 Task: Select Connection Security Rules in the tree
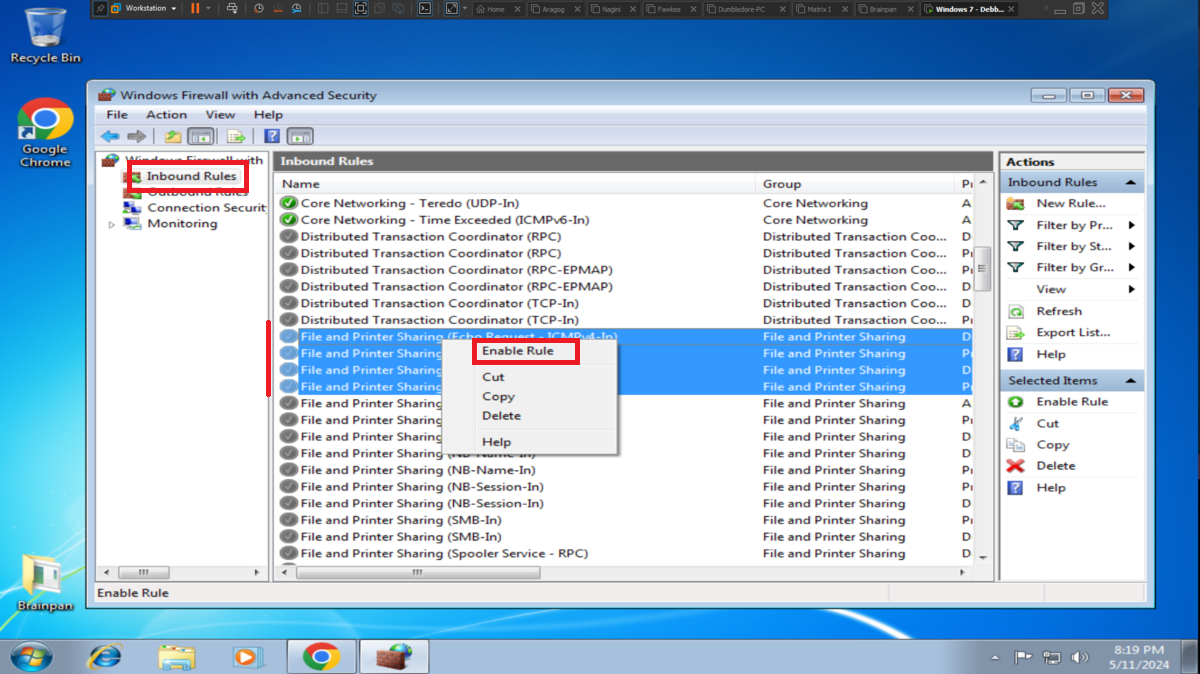pyautogui.click(x=206, y=208)
